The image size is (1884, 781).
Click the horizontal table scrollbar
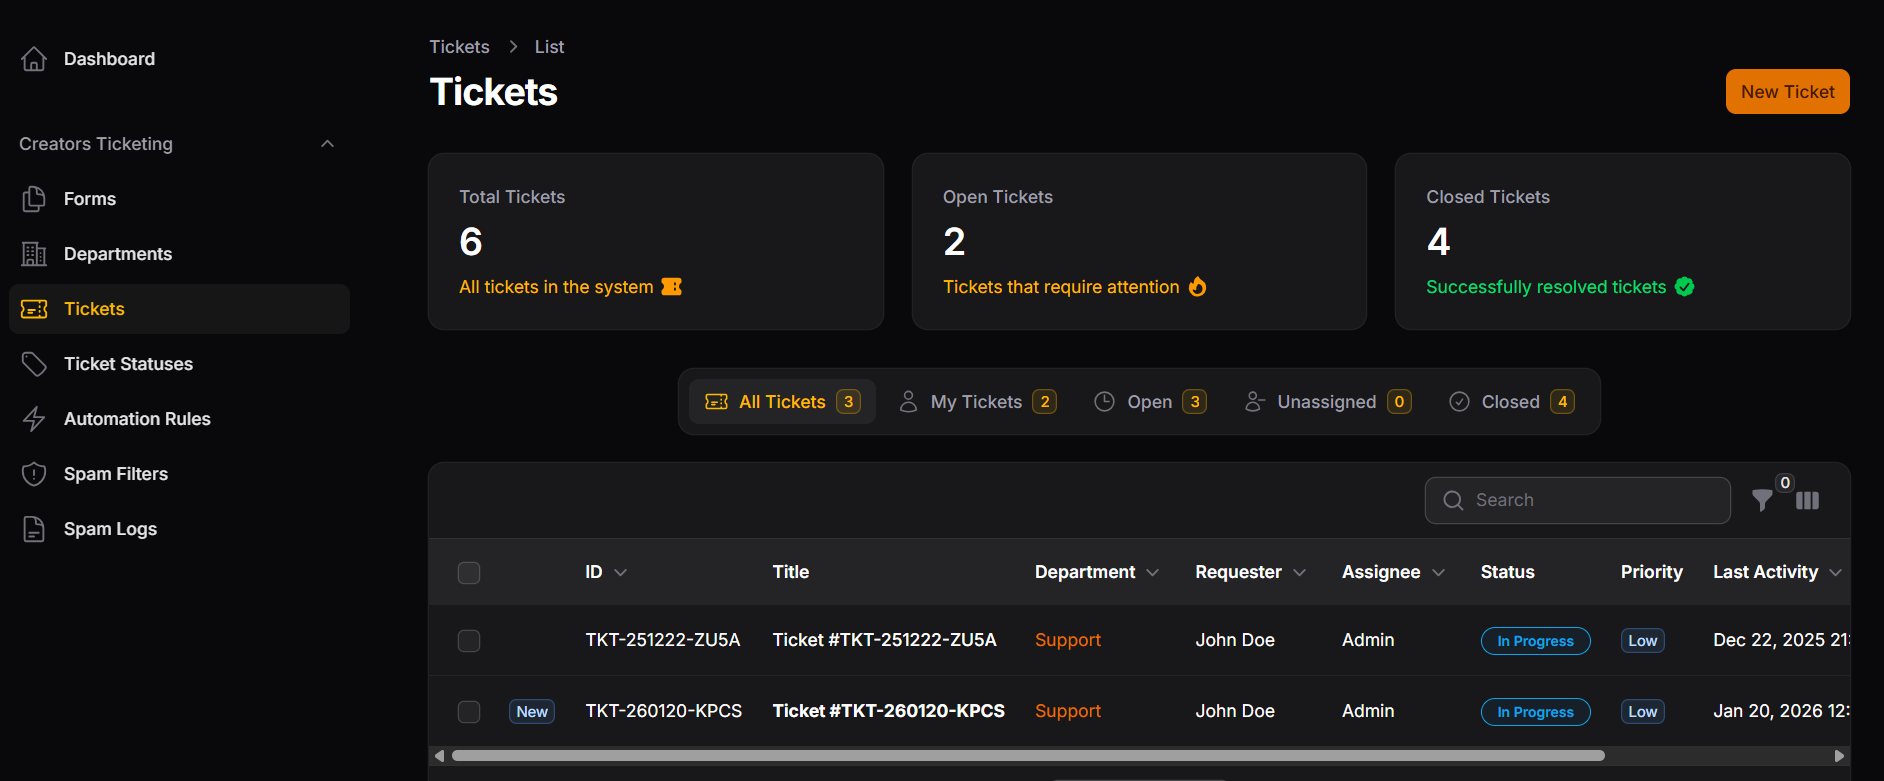pos(1028,756)
